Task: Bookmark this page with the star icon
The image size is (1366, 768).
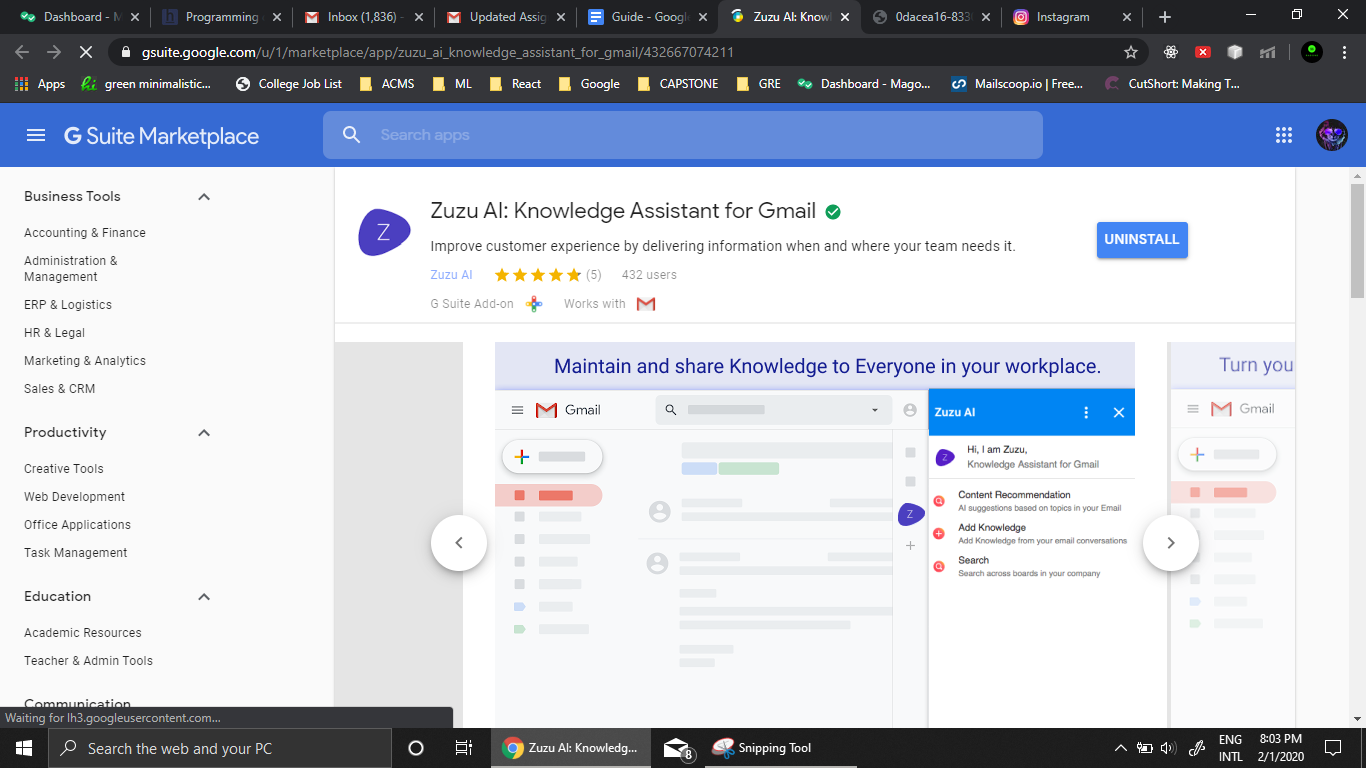Action: click(1131, 52)
